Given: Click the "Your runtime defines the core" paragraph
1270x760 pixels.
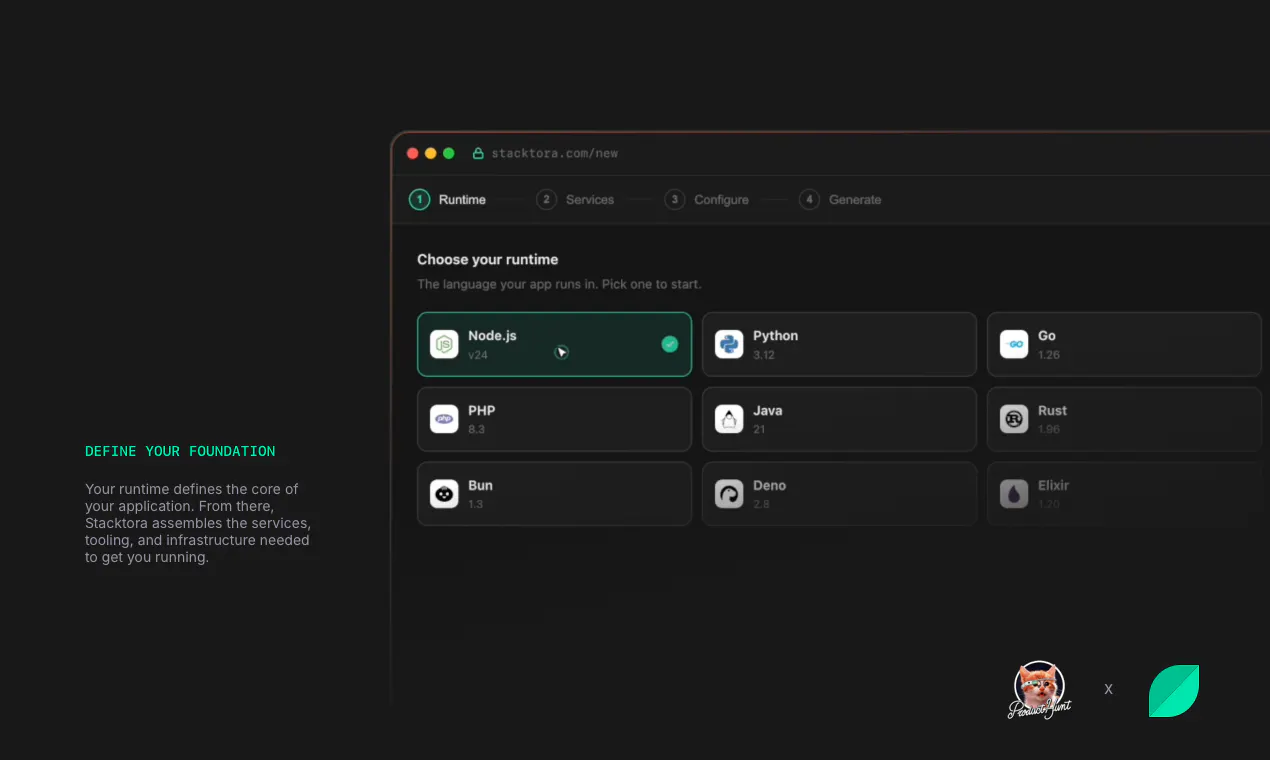Looking at the screenshot, I should click(x=198, y=523).
